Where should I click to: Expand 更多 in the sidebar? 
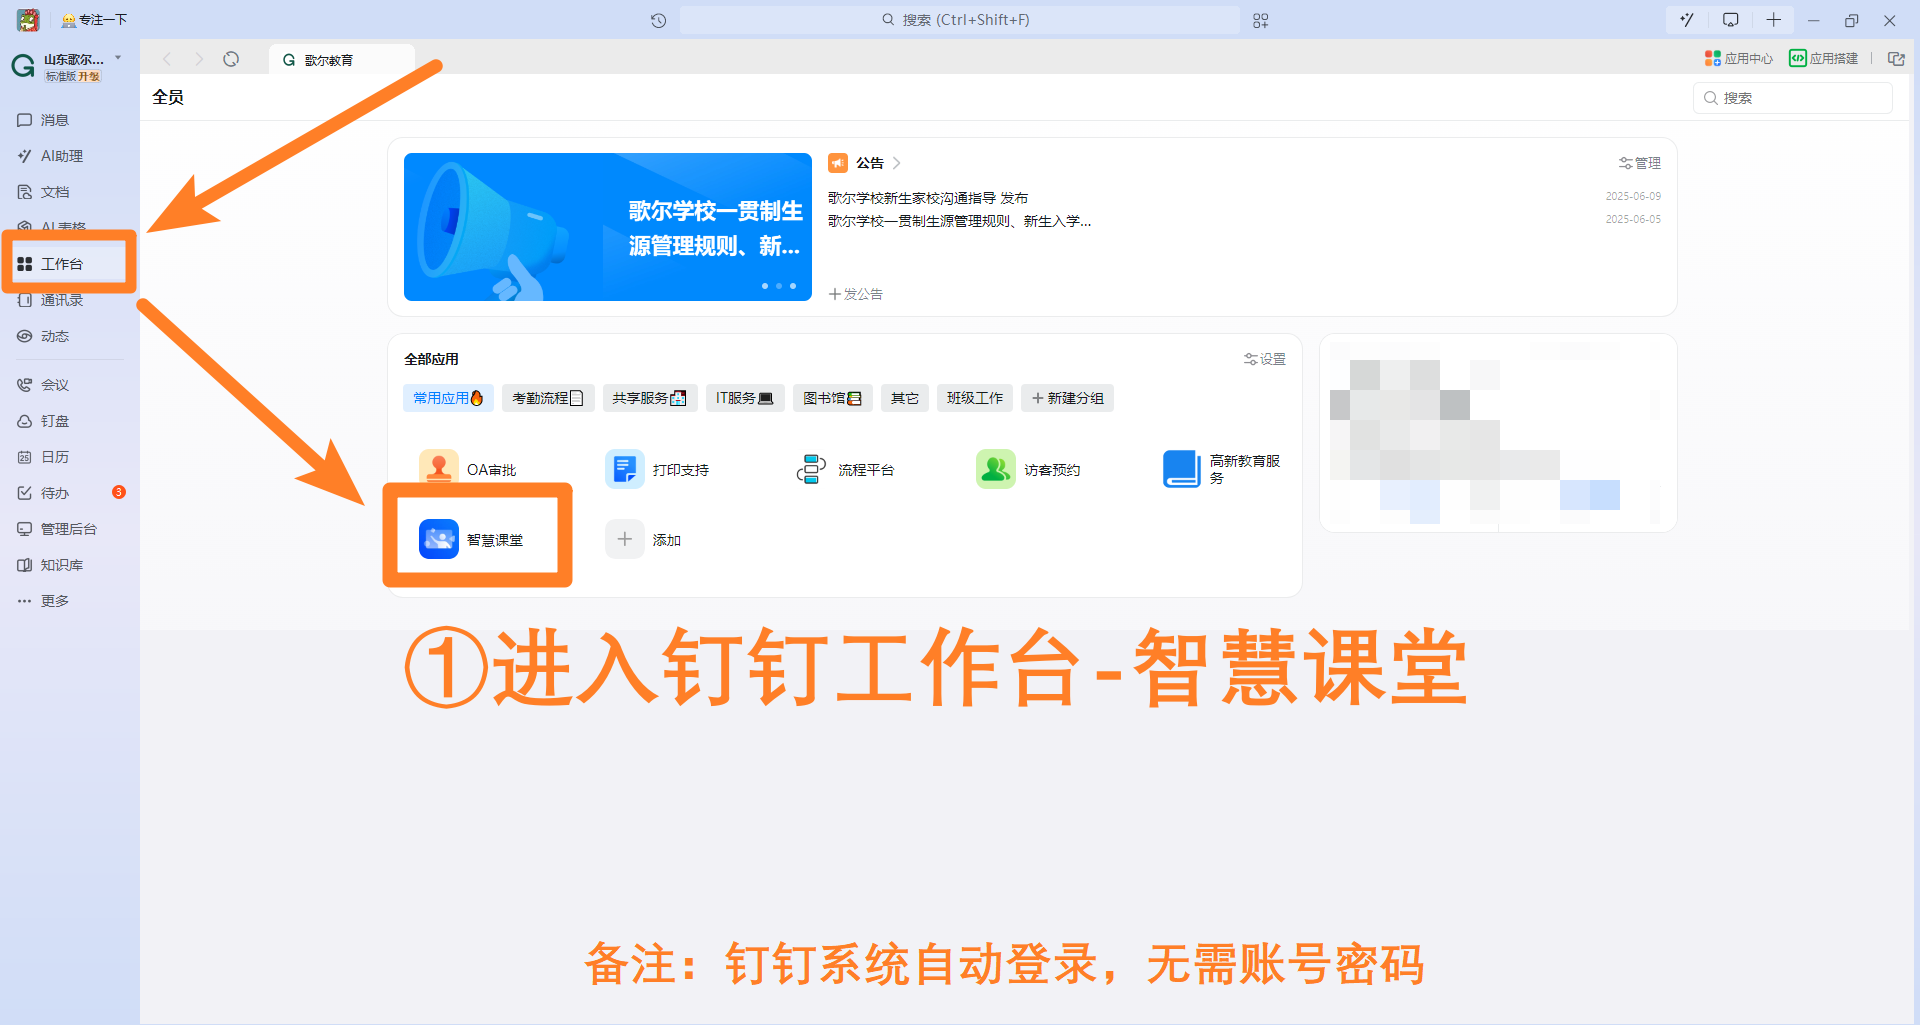(x=56, y=601)
